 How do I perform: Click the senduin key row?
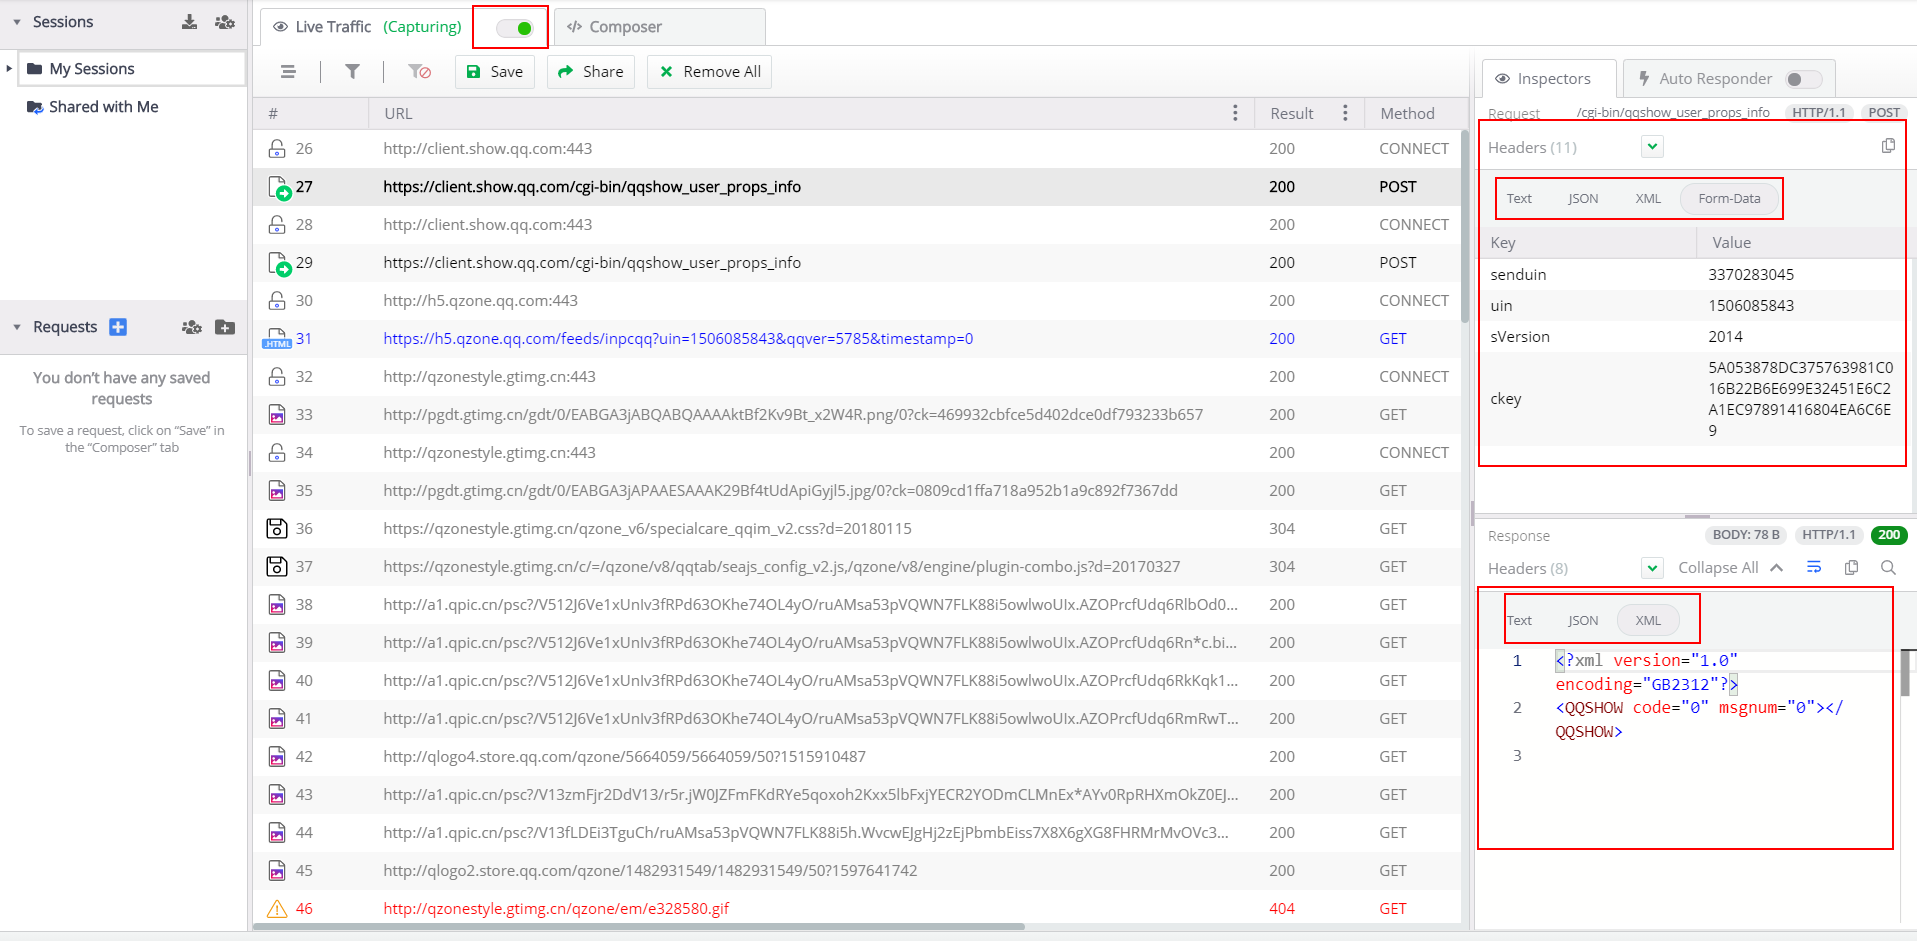click(1692, 275)
